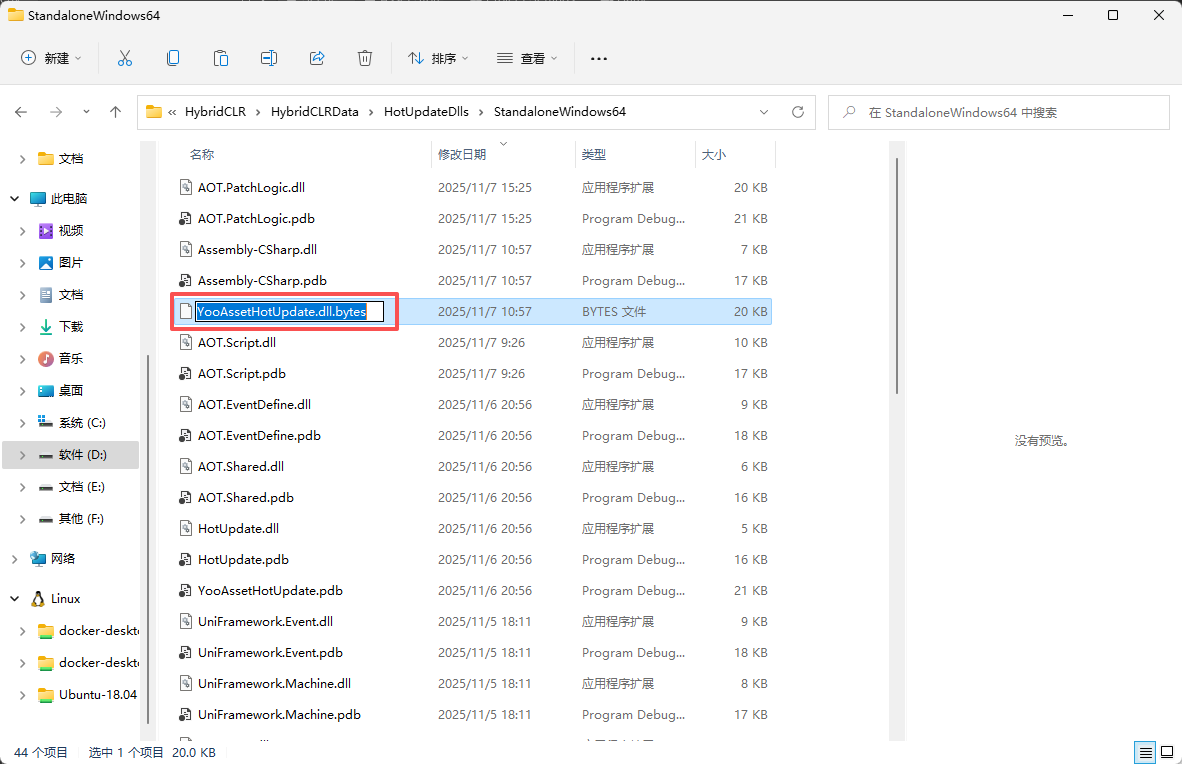Image resolution: width=1182 pixels, height=764 pixels.
Task: Click the Delete trash can icon
Action: coord(365,58)
